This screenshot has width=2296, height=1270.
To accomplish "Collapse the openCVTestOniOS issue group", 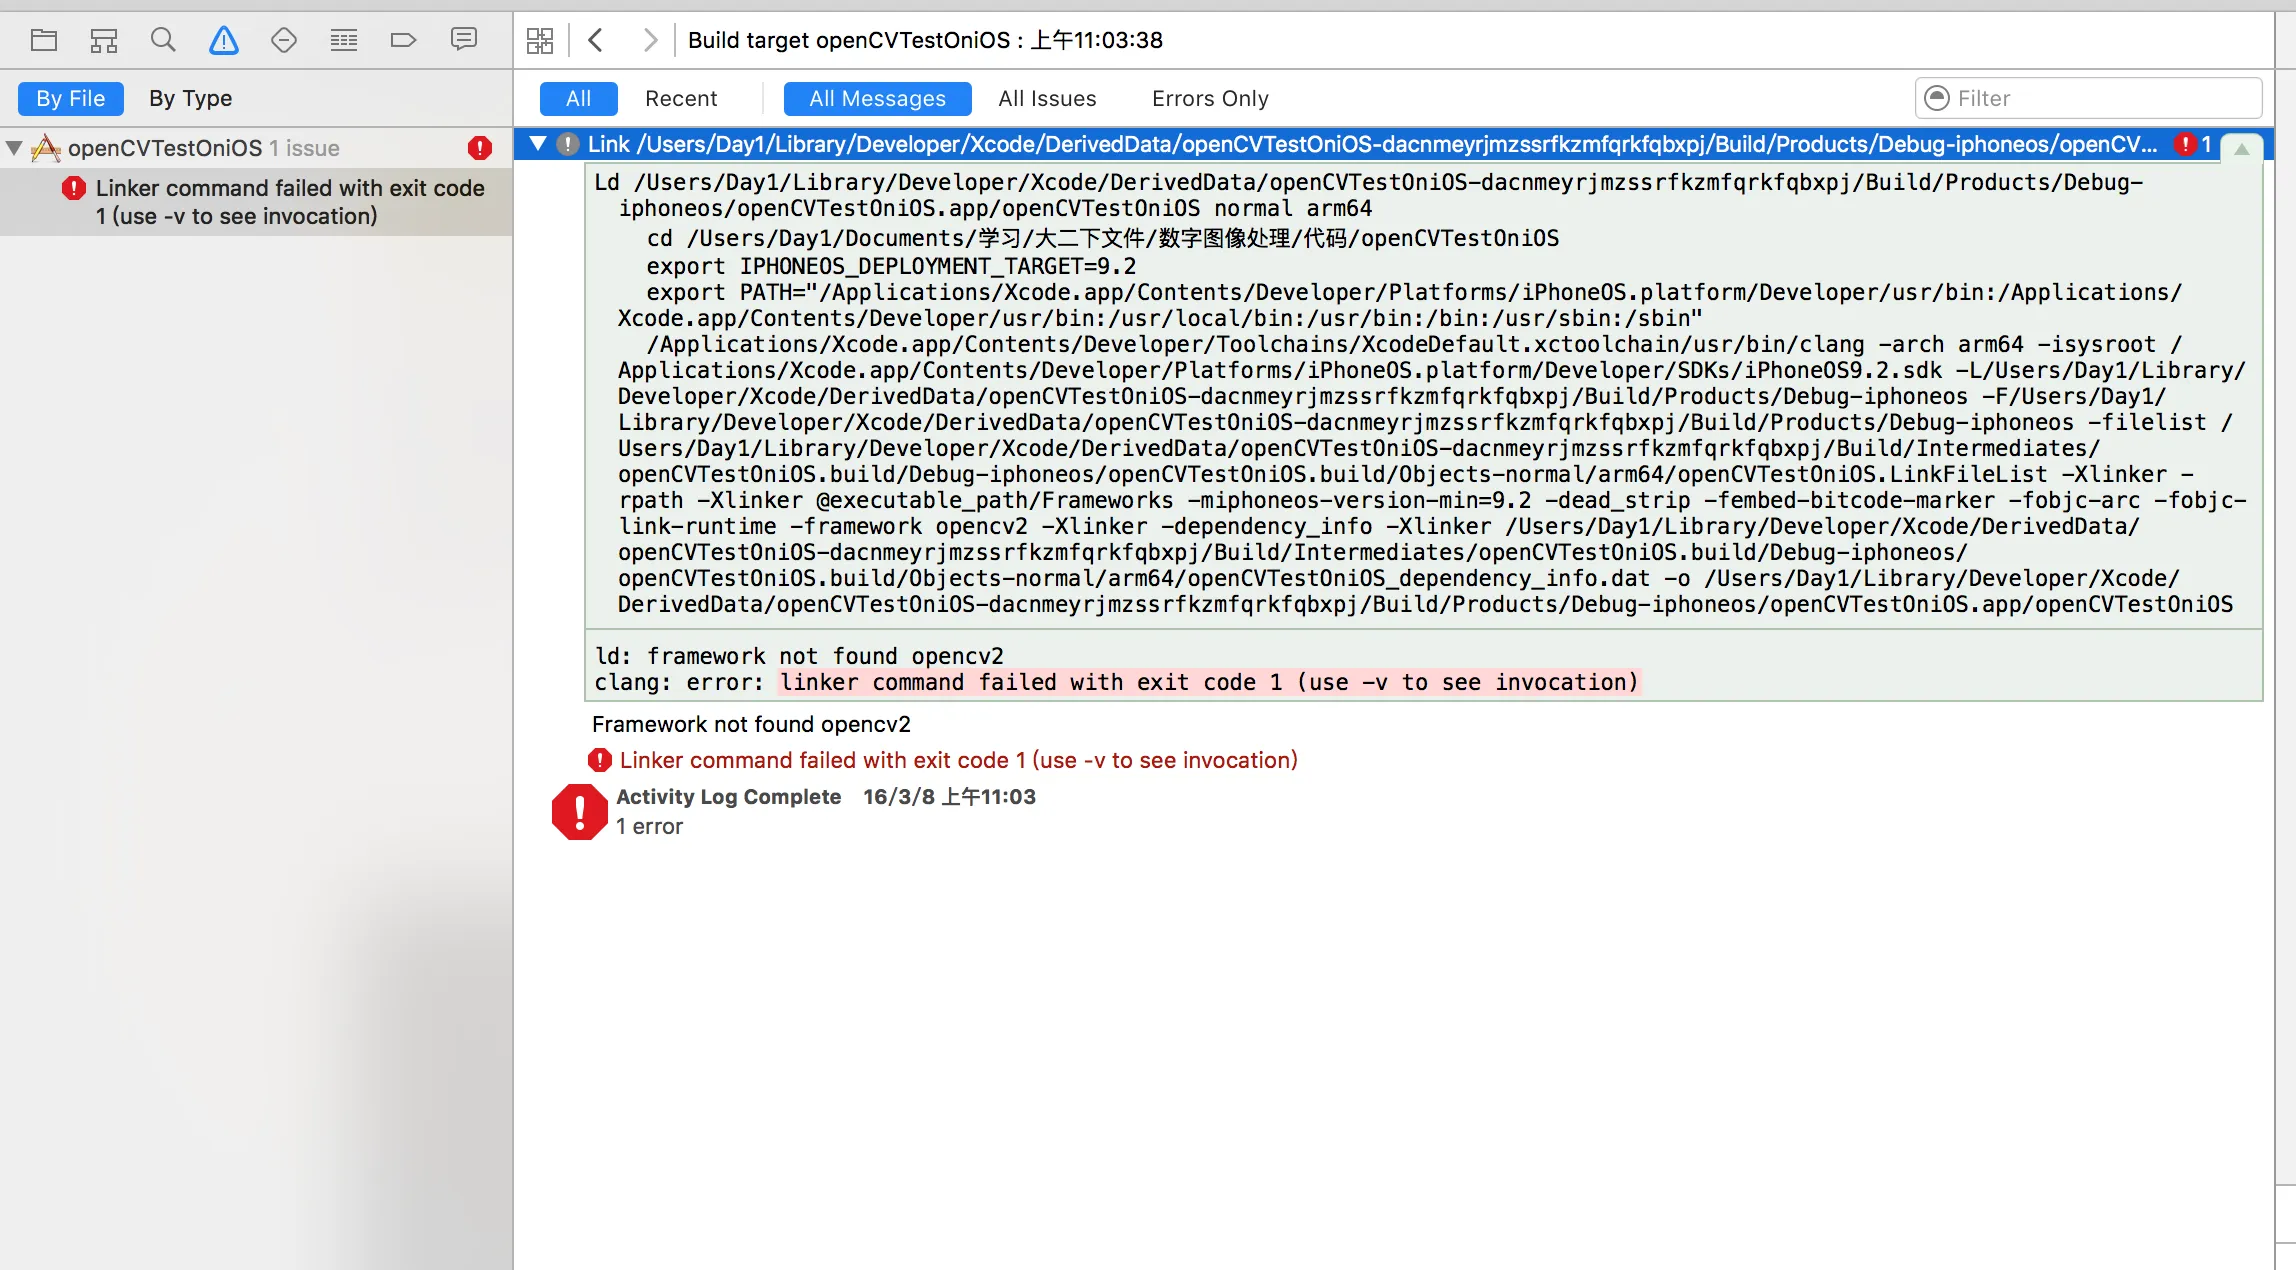I will pyautogui.click(x=14, y=148).
